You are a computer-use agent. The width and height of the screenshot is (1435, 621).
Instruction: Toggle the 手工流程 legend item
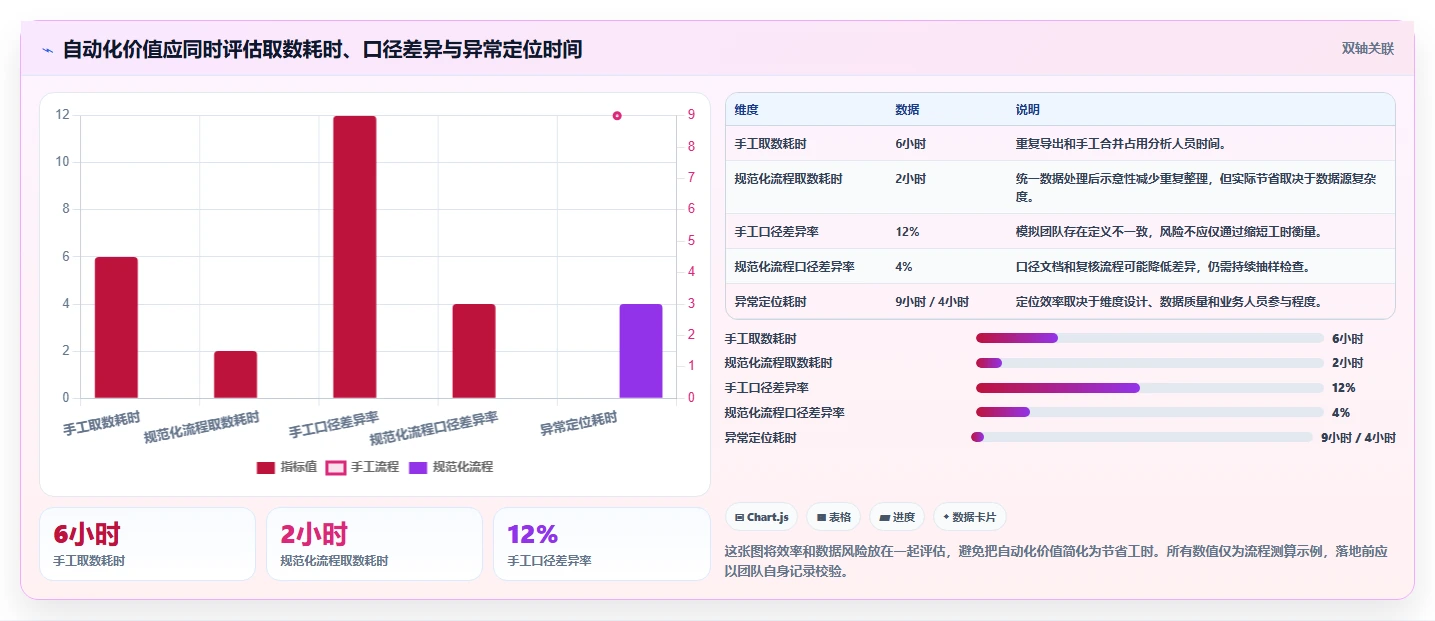coord(362,467)
